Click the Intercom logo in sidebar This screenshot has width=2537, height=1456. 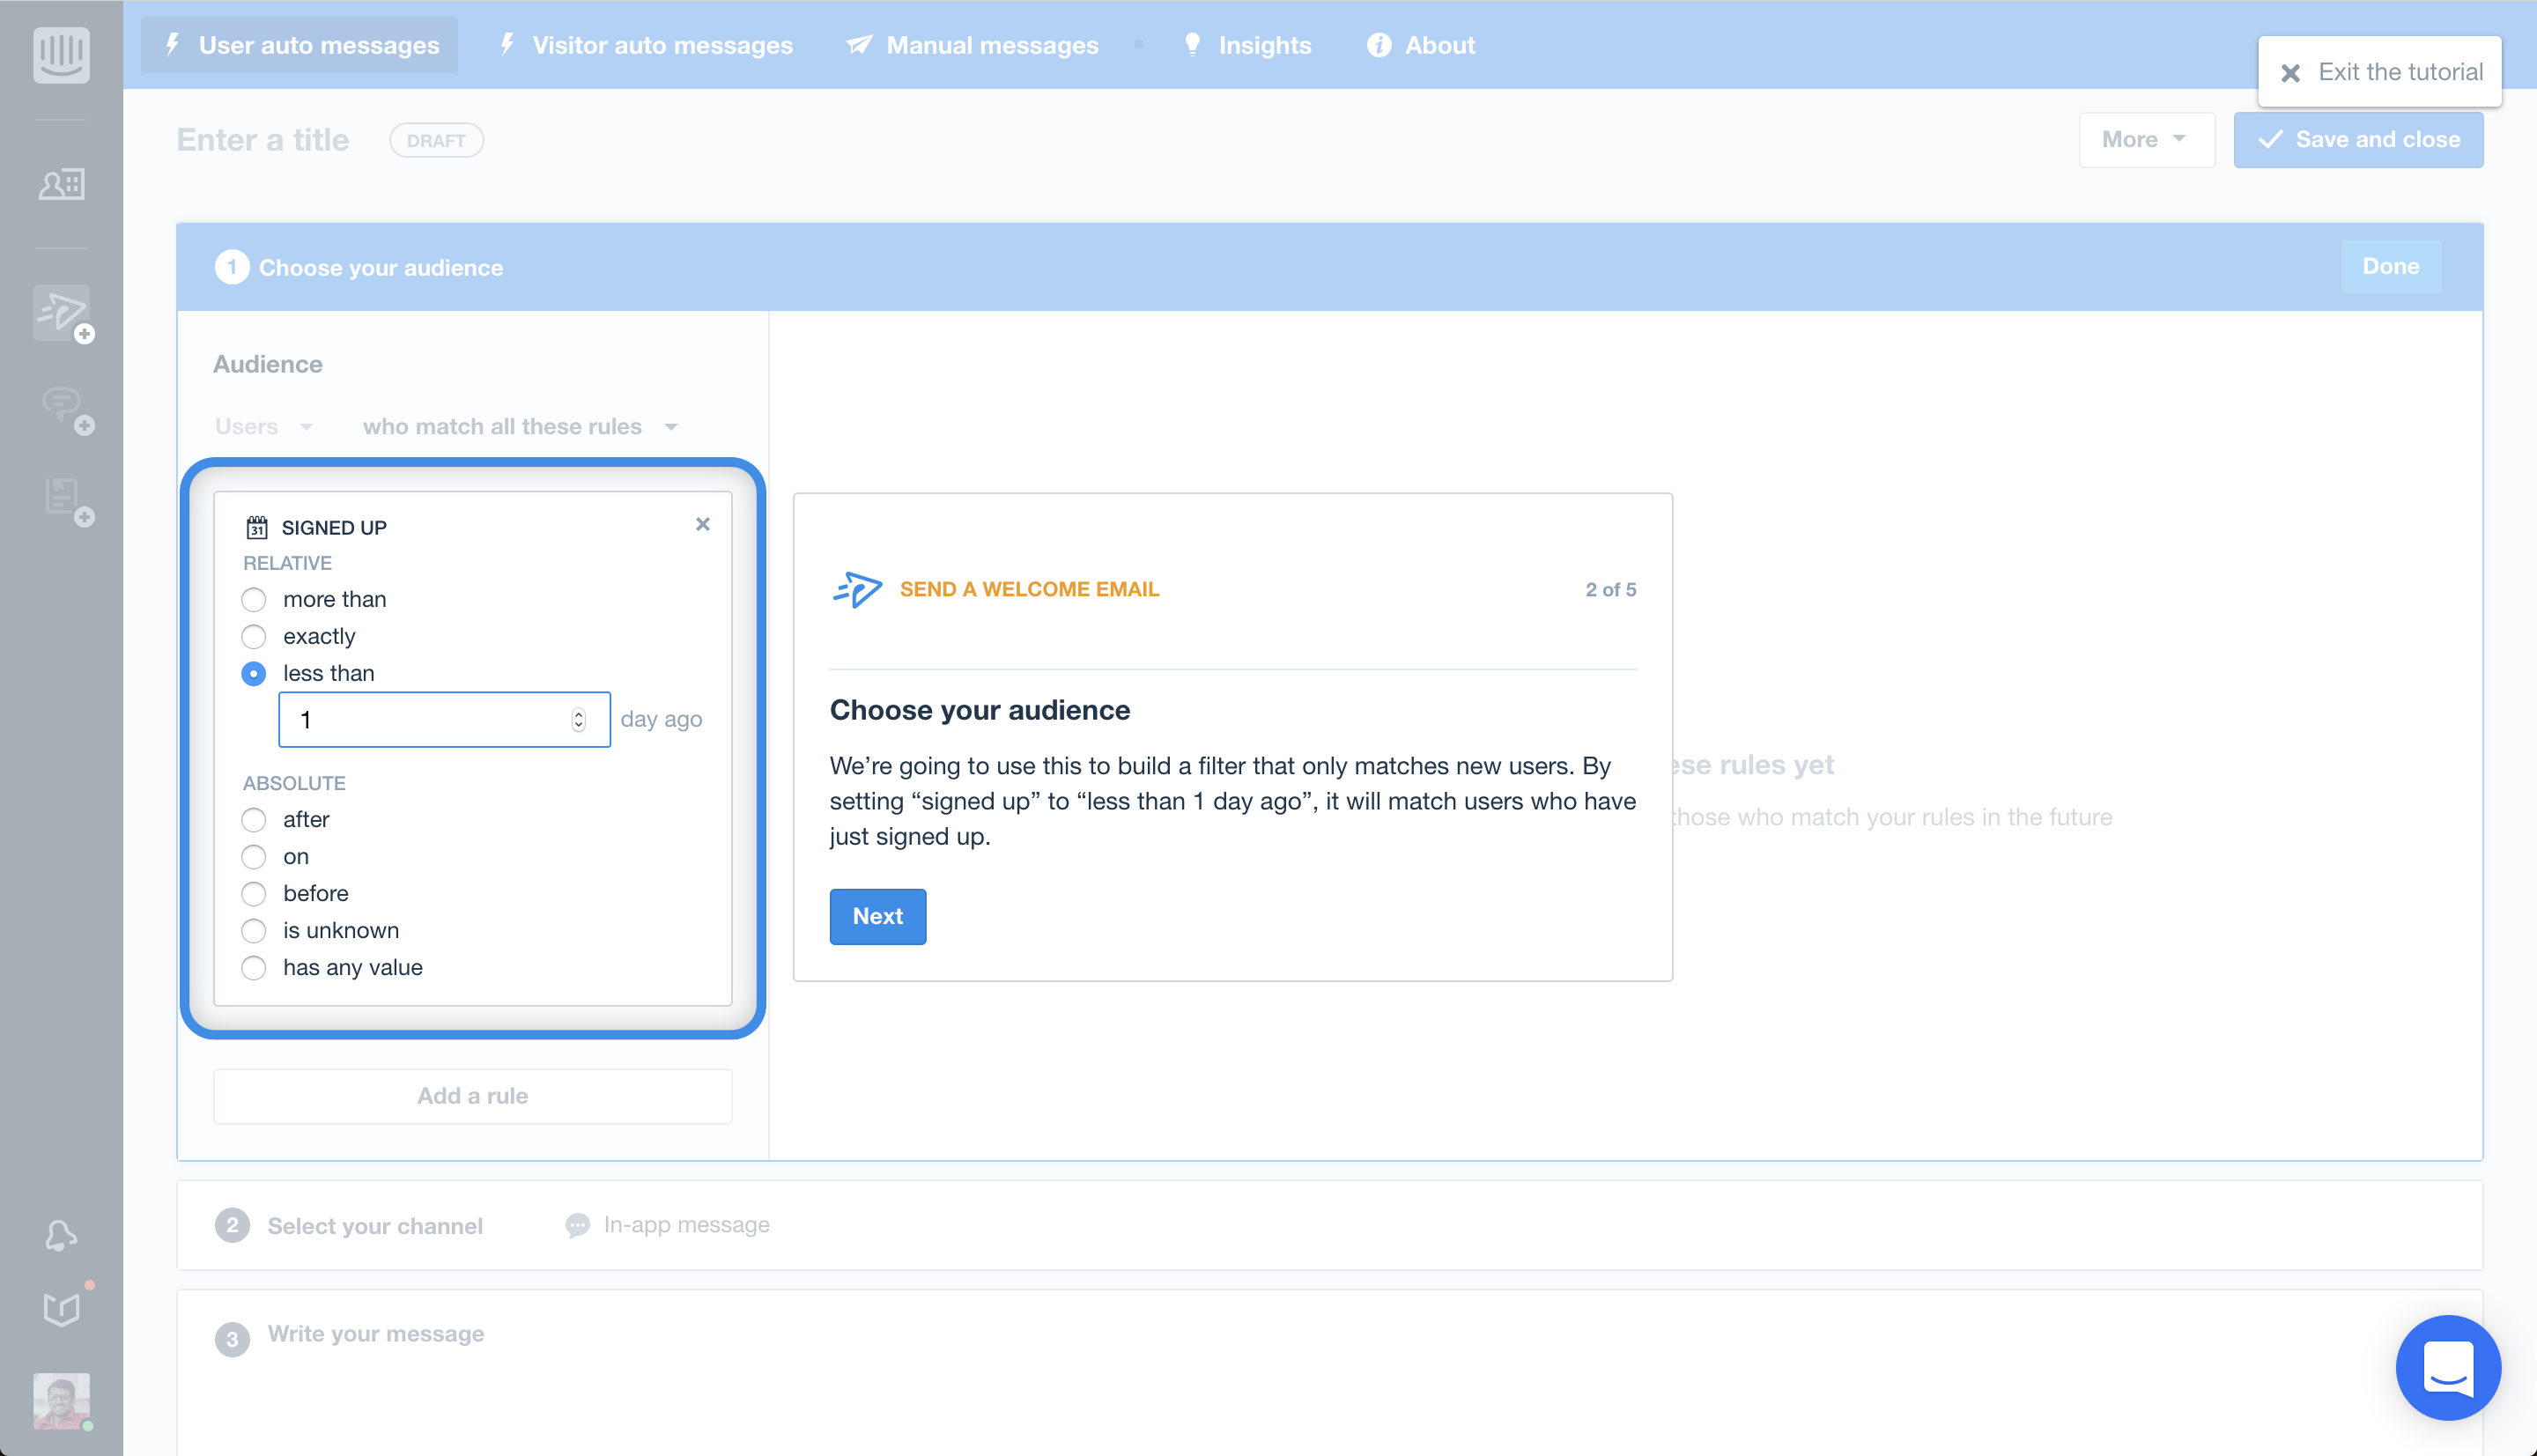point(61,55)
